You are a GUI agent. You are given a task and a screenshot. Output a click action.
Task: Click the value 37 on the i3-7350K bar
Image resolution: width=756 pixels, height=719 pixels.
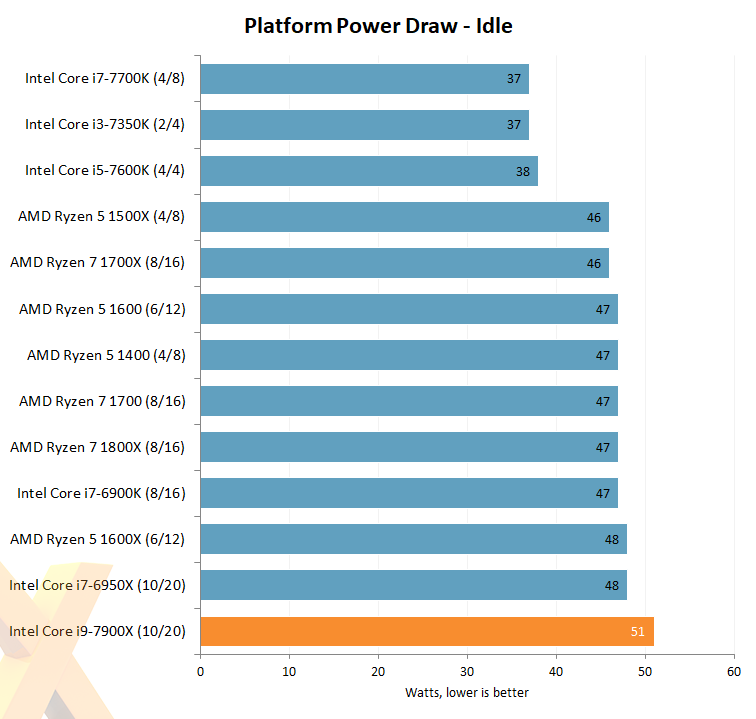tap(513, 125)
